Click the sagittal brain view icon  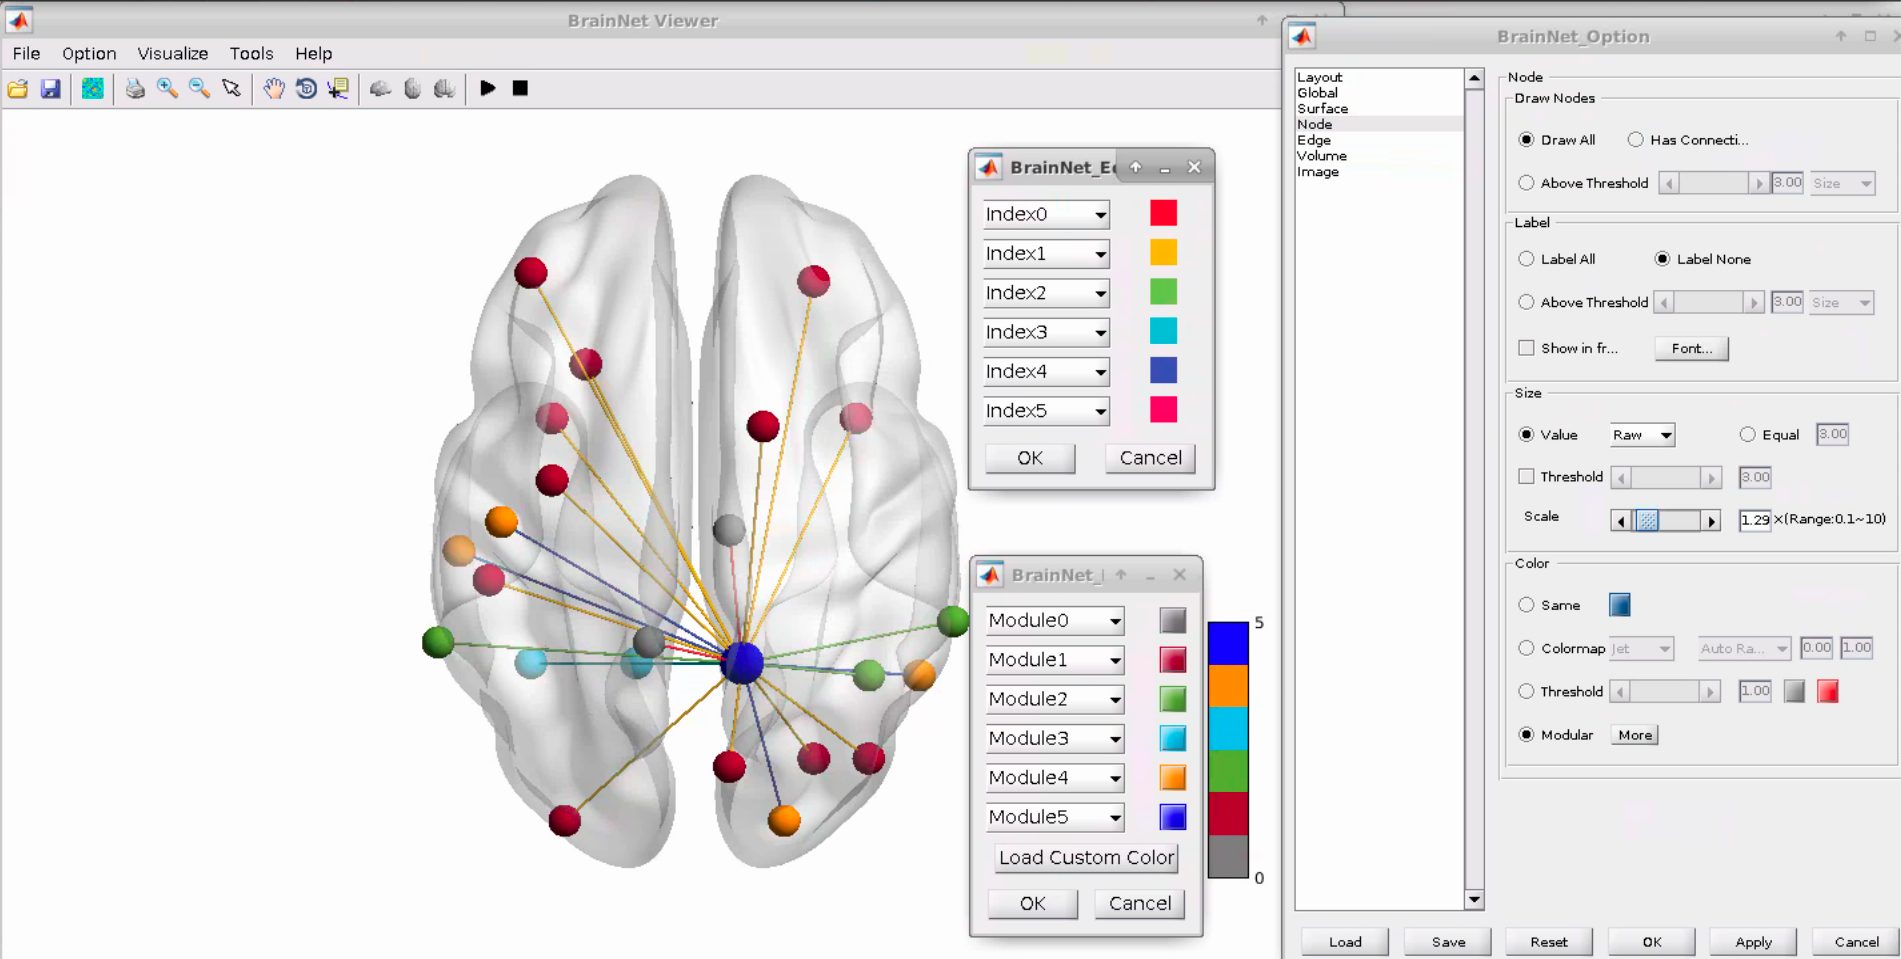[380, 89]
